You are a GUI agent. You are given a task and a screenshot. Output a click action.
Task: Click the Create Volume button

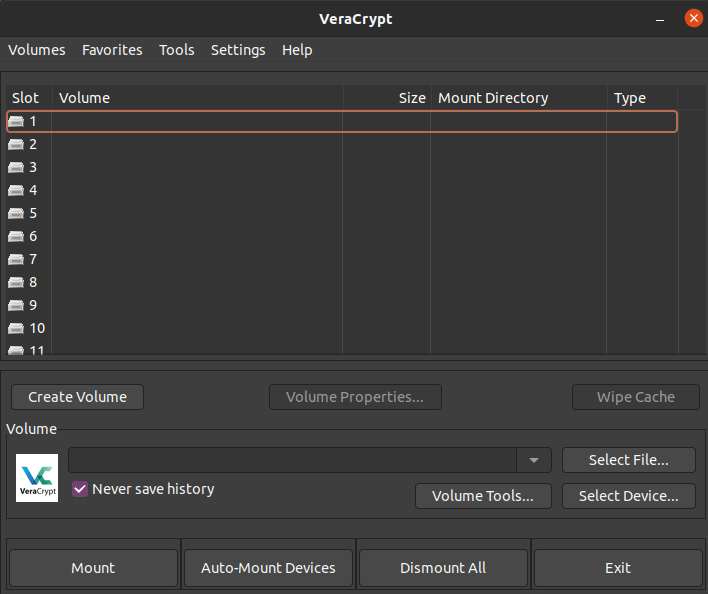click(78, 397)
